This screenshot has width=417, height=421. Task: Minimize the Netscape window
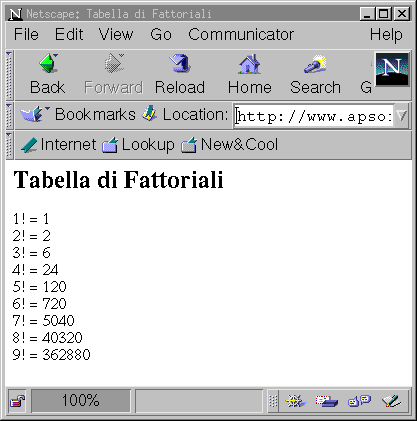[x=367, y=14]
